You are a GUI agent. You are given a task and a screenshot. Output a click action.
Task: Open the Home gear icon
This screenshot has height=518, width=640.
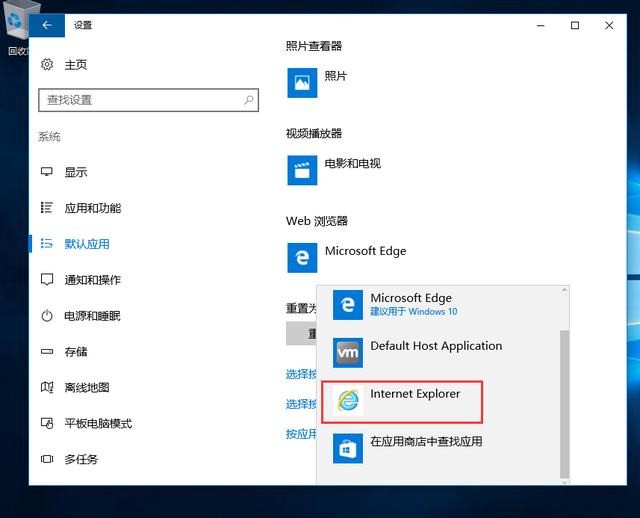click(x=47, y=64)
